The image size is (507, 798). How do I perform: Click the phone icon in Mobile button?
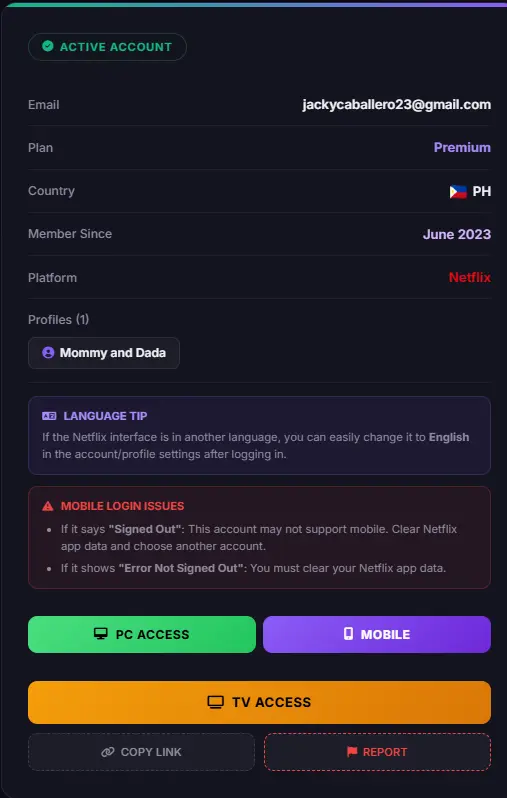point(348,634)
